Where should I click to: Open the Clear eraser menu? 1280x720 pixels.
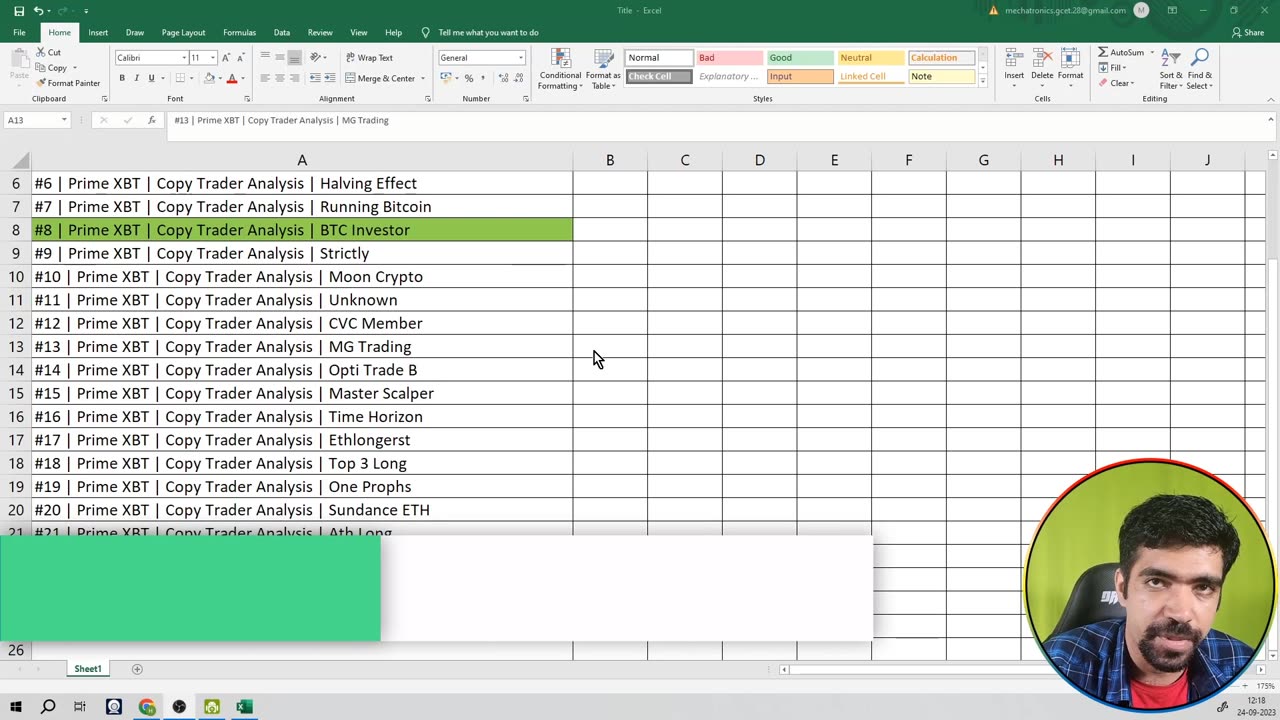pyautogui.click(x=1116, y=83)
